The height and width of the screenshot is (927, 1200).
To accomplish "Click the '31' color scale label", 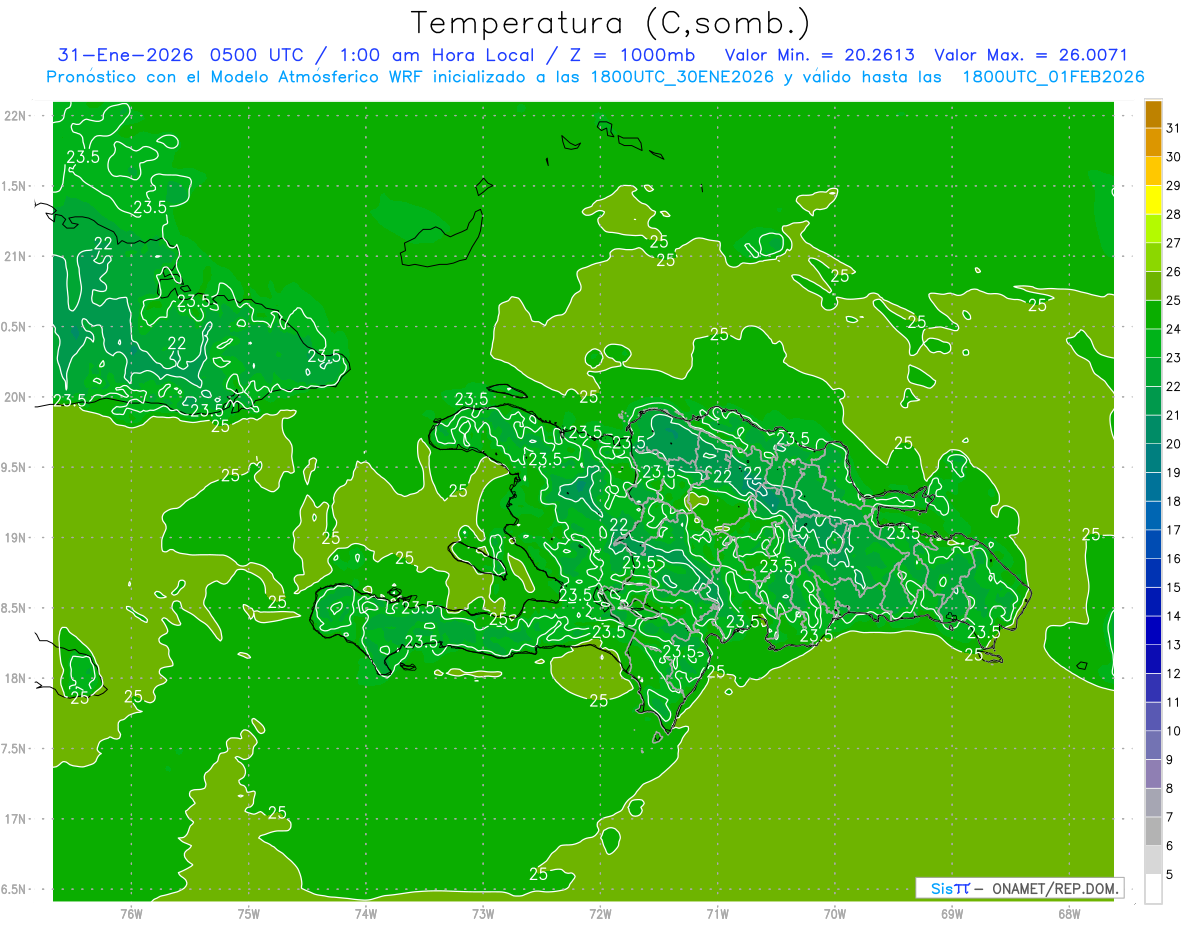I will tap(1173, 129).
